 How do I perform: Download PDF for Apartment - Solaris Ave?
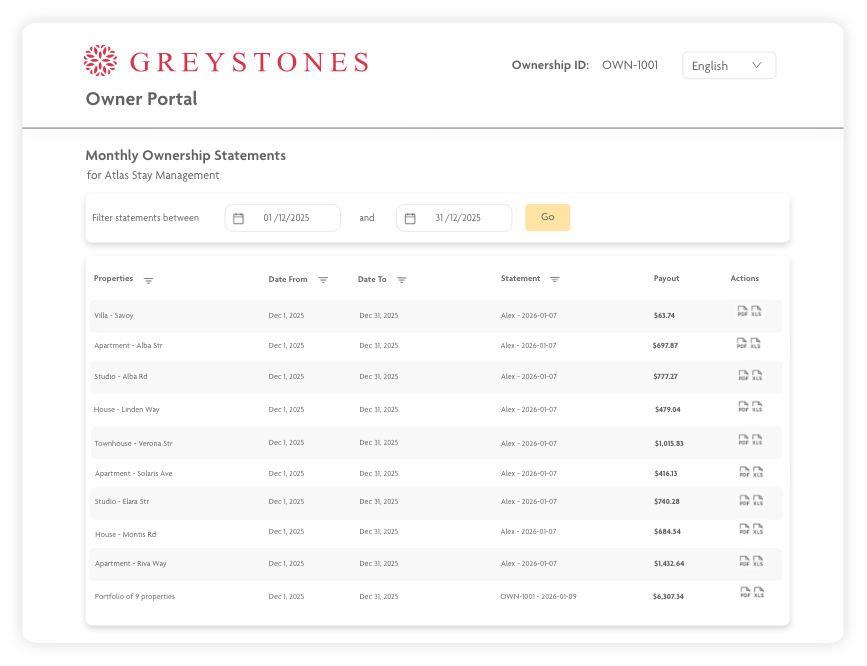click(x=744, y=472)
